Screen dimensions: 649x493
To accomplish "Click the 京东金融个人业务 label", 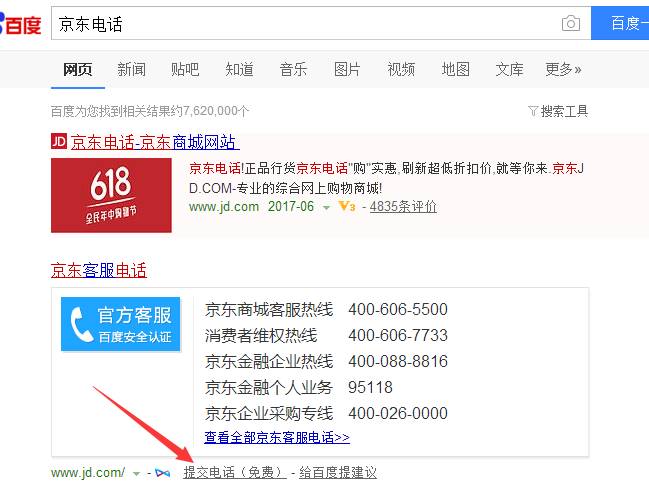I will pos(269,387).
